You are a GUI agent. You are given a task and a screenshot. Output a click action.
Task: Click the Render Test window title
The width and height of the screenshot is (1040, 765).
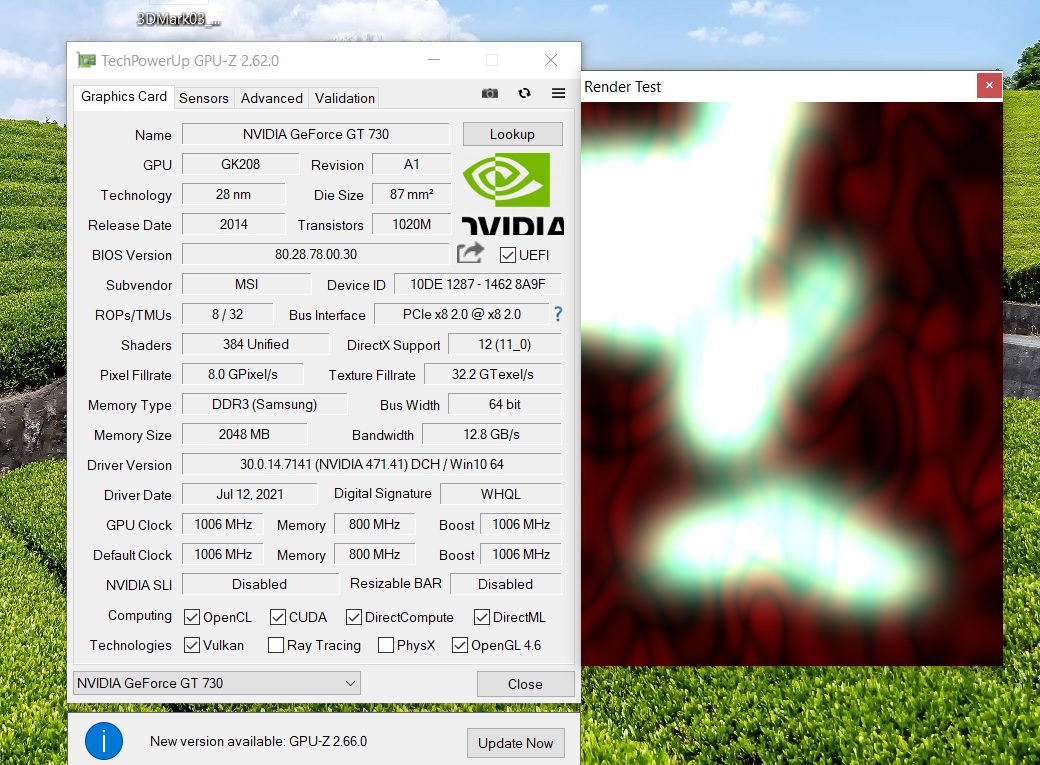tap(622, 87)
